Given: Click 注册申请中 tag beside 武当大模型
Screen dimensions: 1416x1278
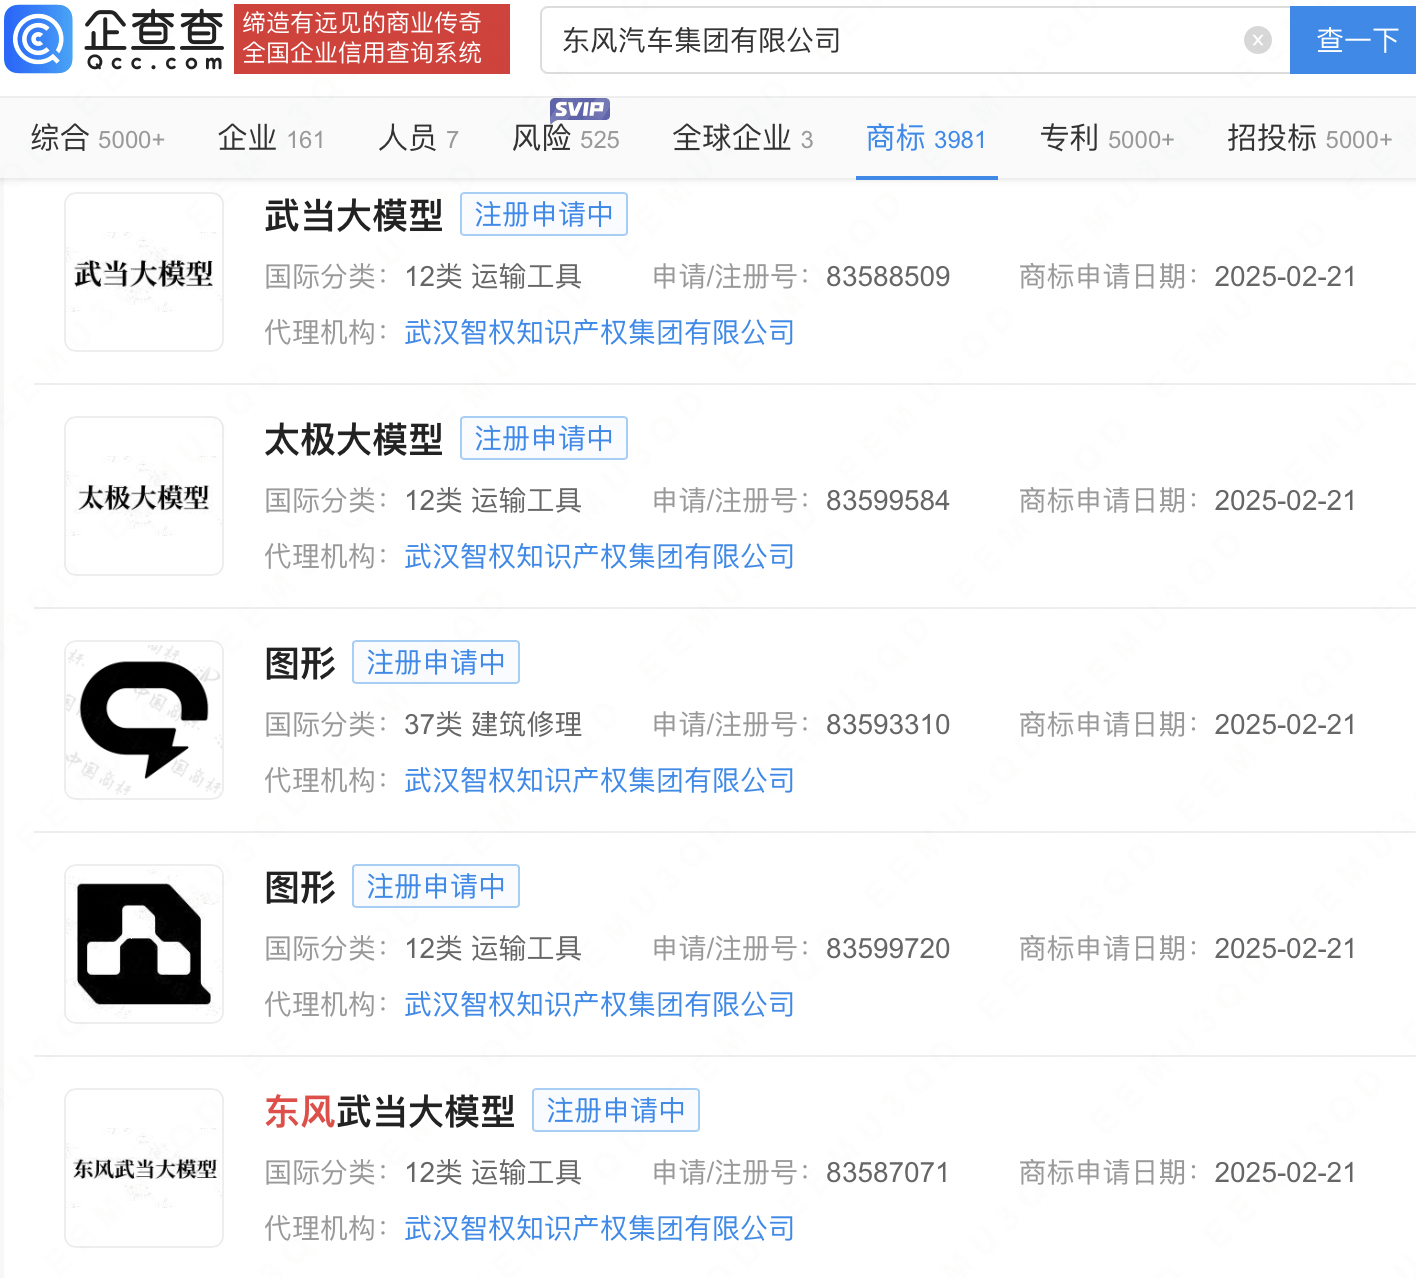Looking at the screenshot, I should (544, 214).
